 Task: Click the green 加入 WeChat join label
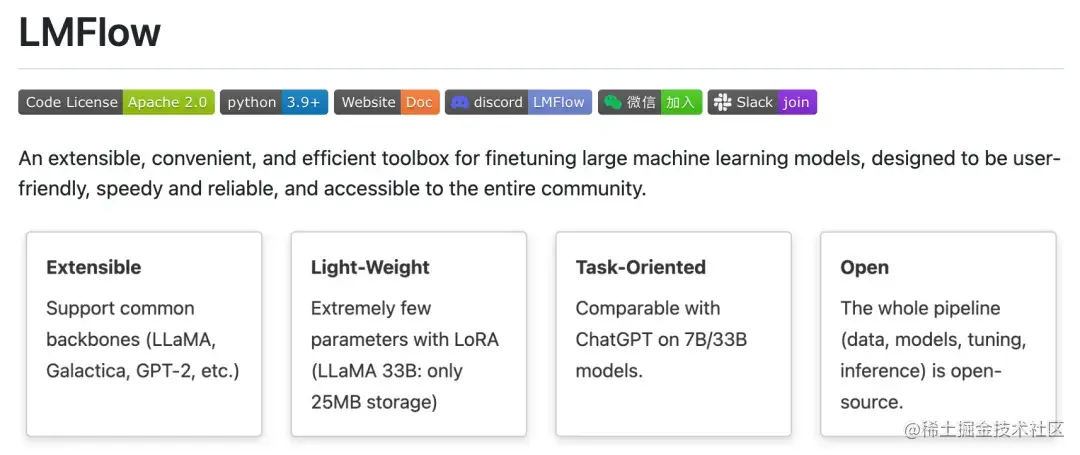(x=680, y=102)
